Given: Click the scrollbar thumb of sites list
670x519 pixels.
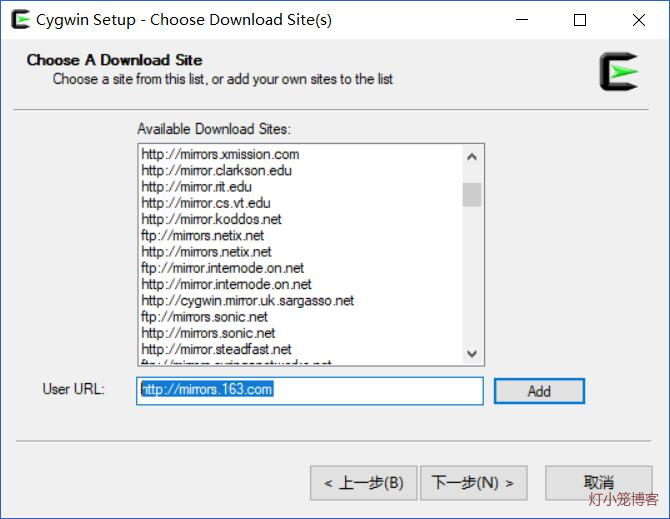Looking at the screenshot, I should point(472,195).
